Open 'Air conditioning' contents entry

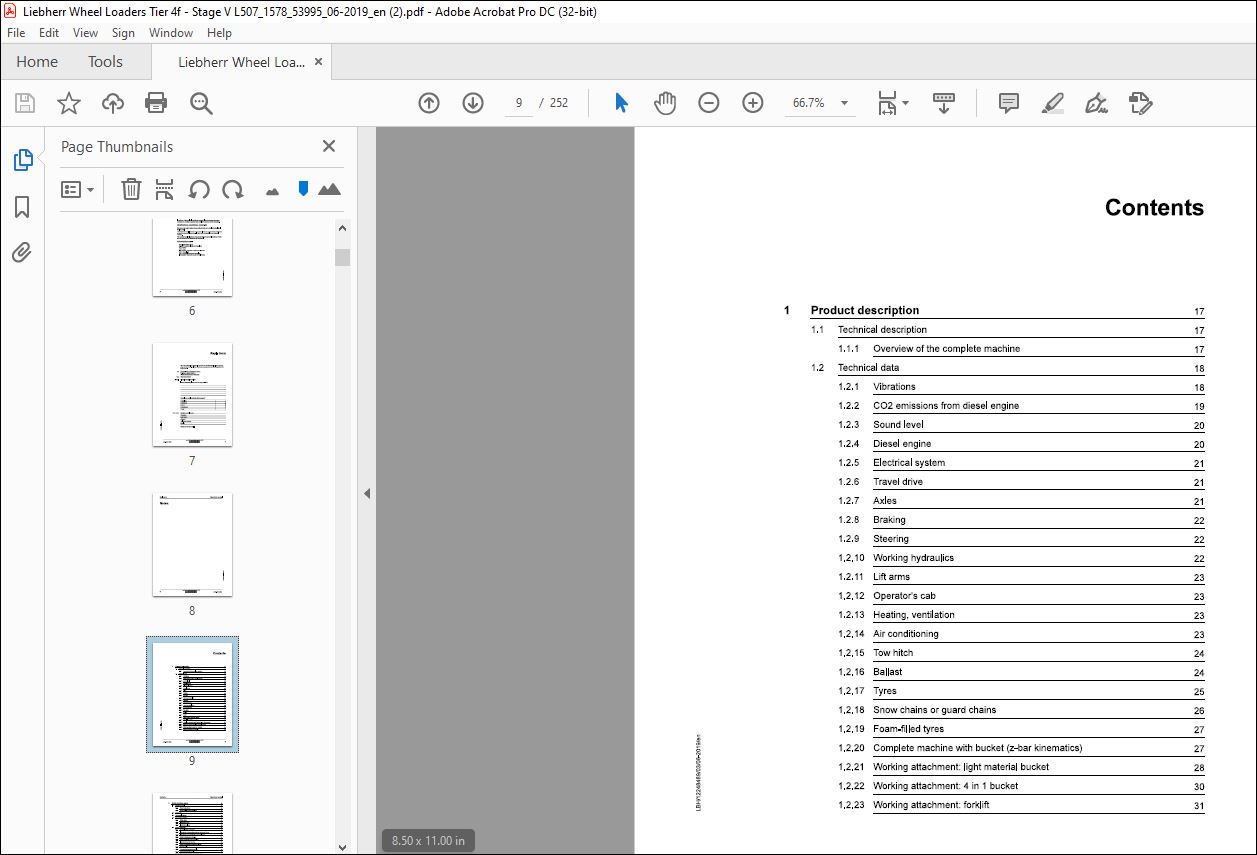pos(906,633)
